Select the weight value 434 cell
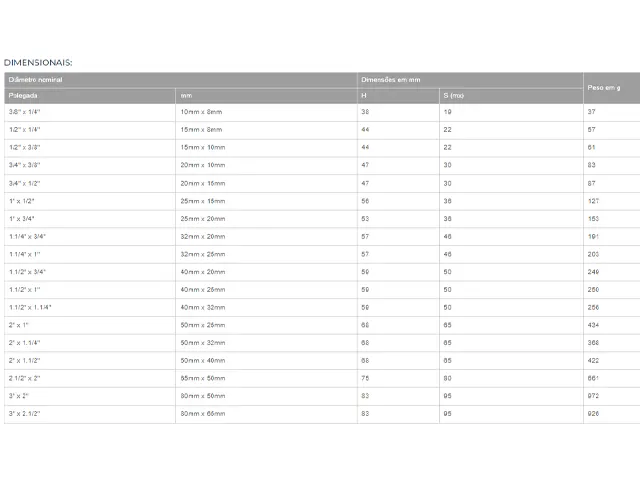 tap(612, 325)
